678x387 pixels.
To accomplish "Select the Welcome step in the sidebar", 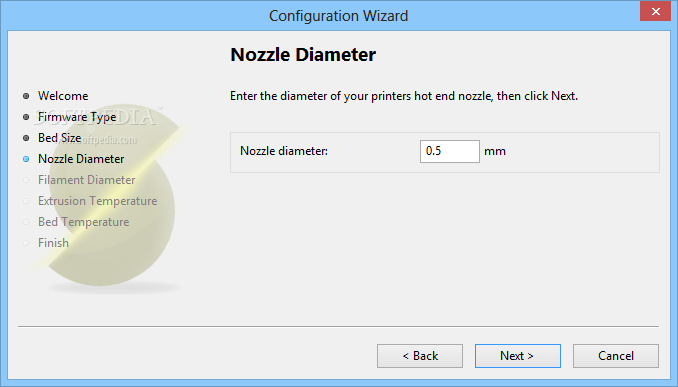I will pyautogui.click(x=63, y=96).
